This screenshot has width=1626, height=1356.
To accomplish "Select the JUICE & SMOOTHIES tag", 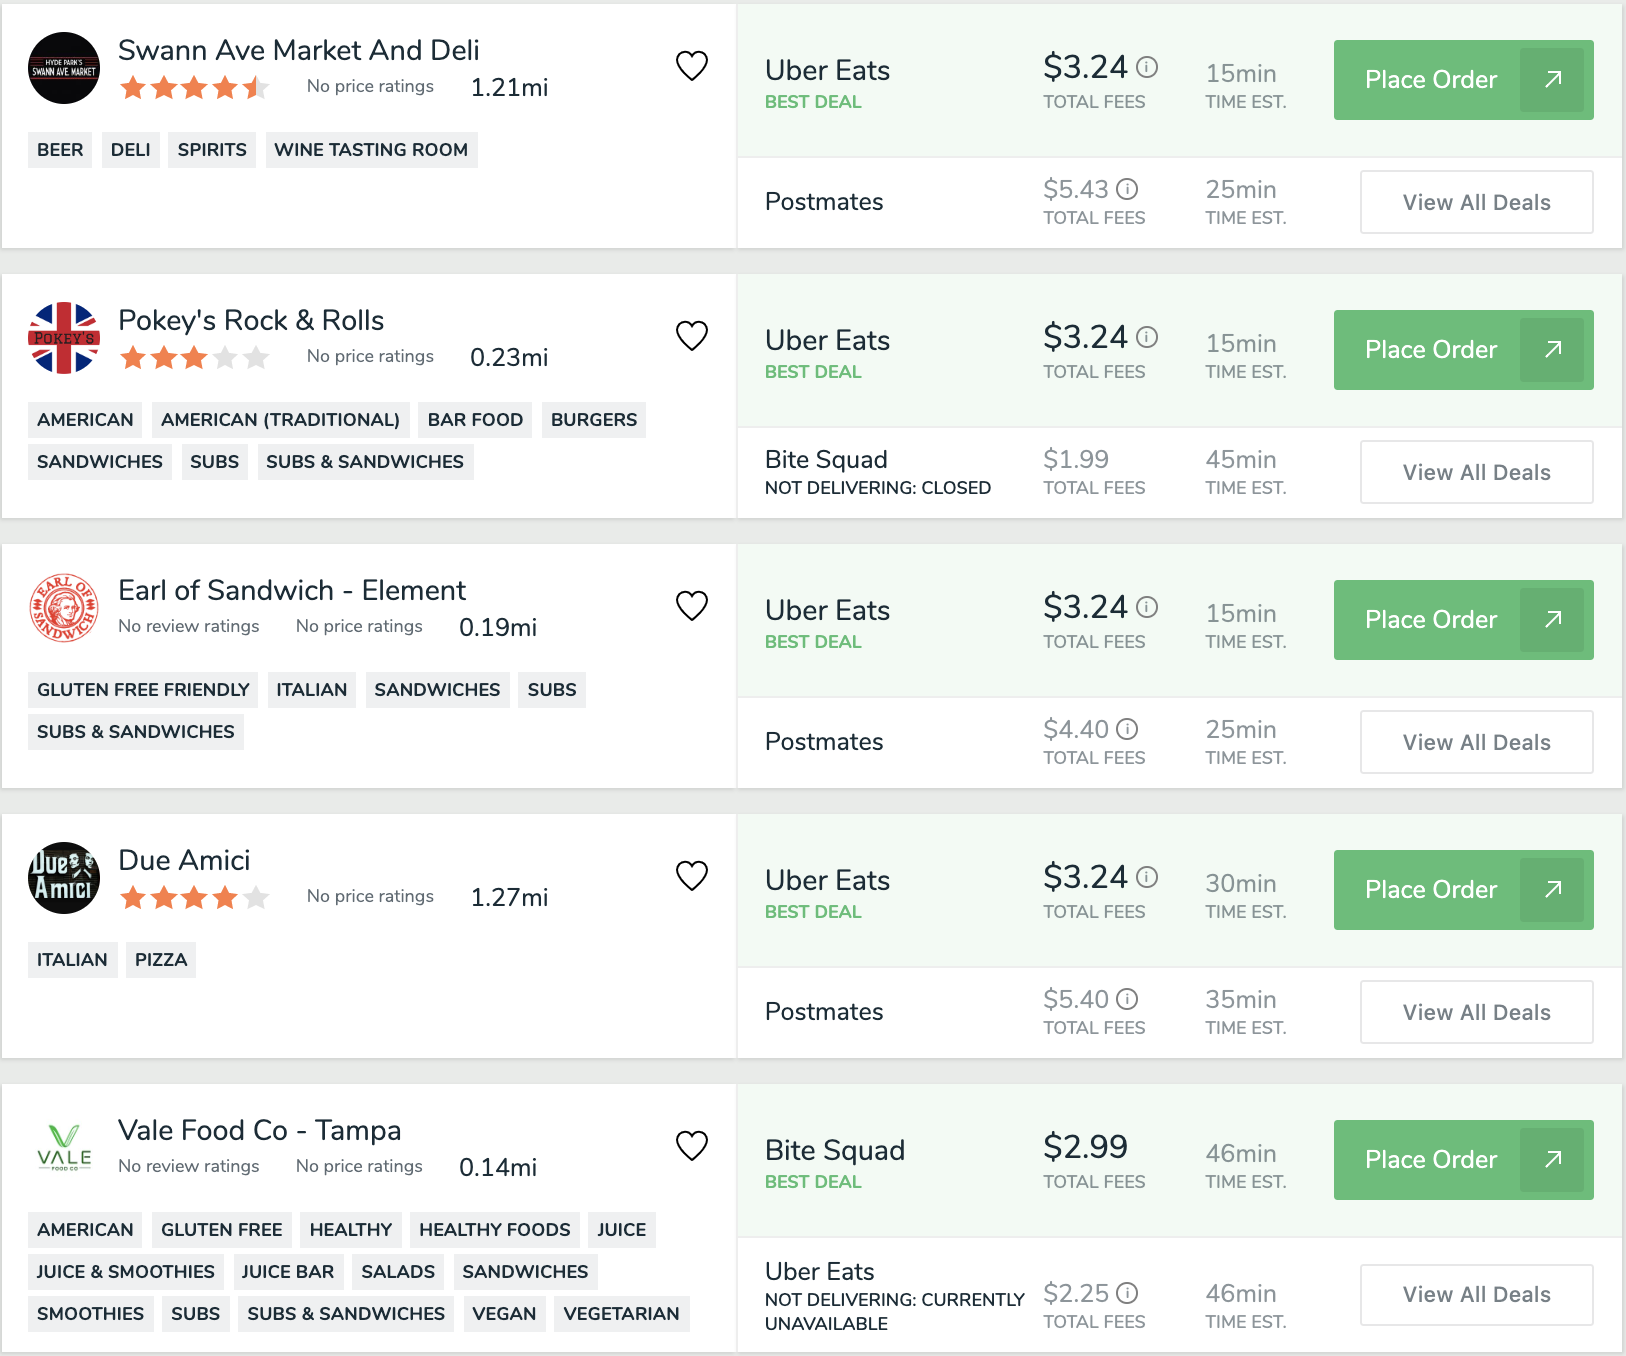I will point(126,1272).
